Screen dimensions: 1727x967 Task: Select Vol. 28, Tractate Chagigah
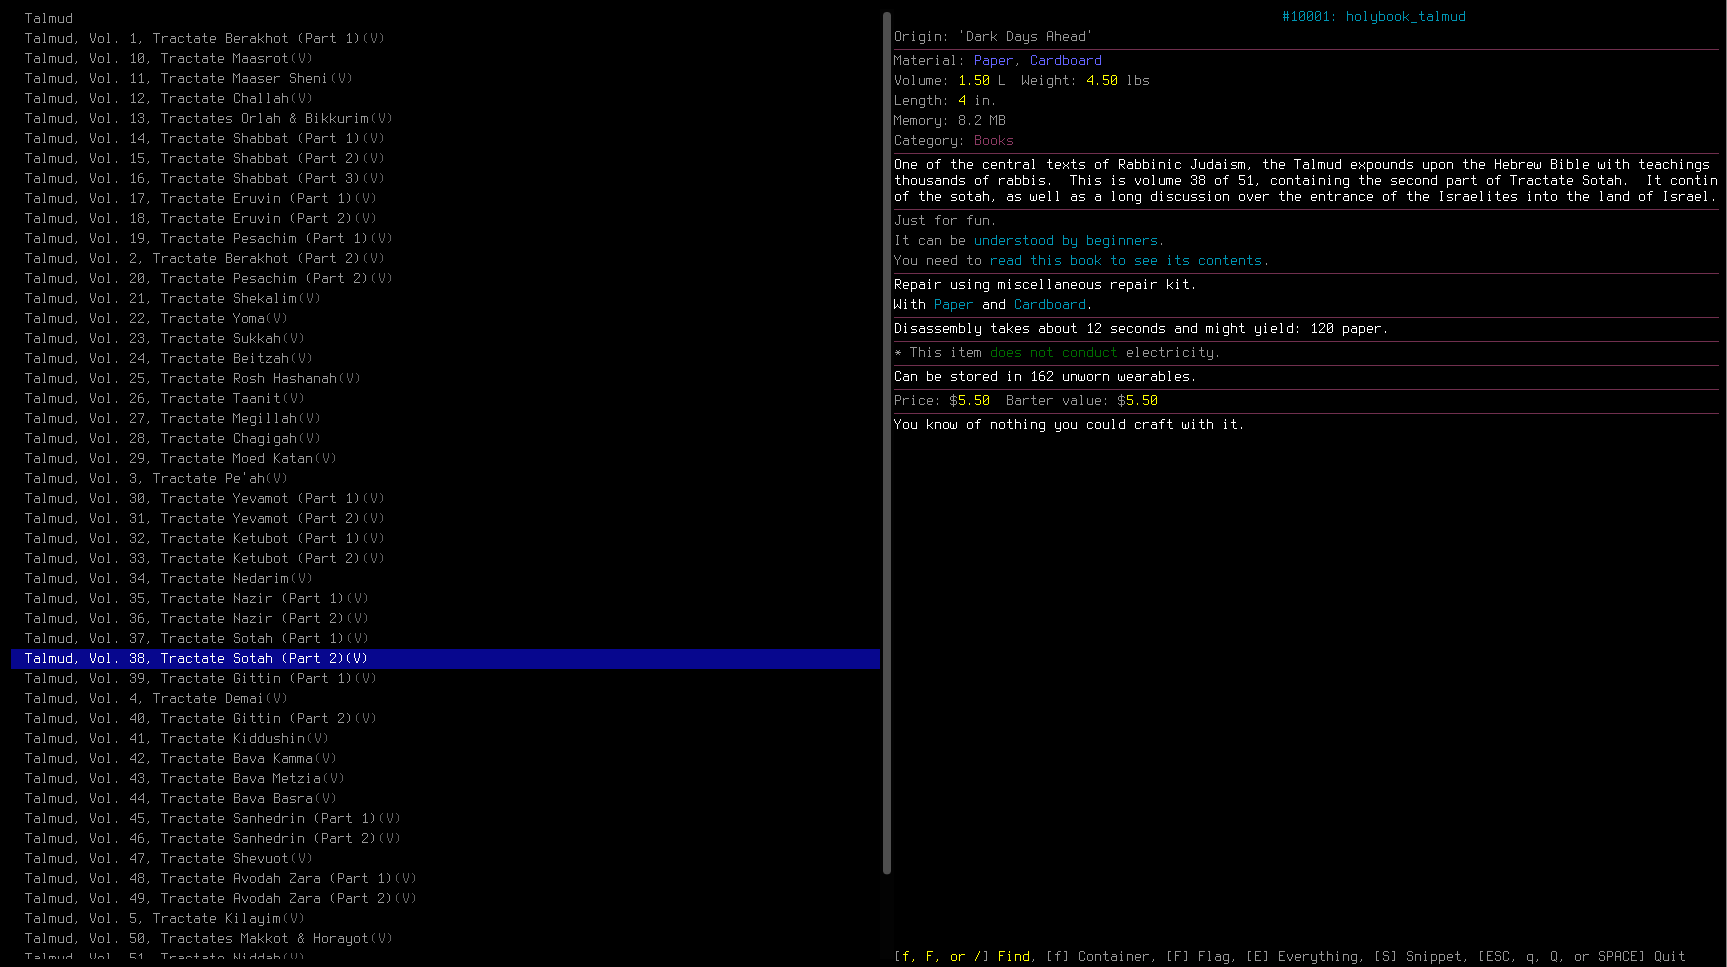click(x=172, y=438)
